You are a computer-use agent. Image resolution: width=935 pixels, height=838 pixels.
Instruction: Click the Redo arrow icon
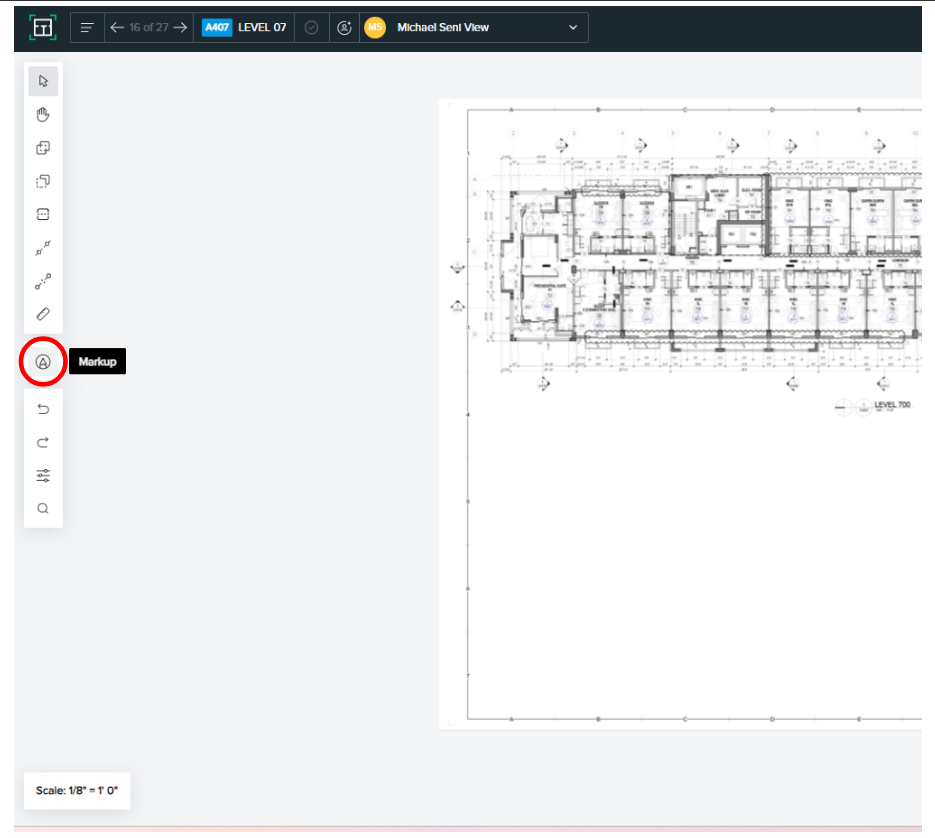tap(43, 442)
